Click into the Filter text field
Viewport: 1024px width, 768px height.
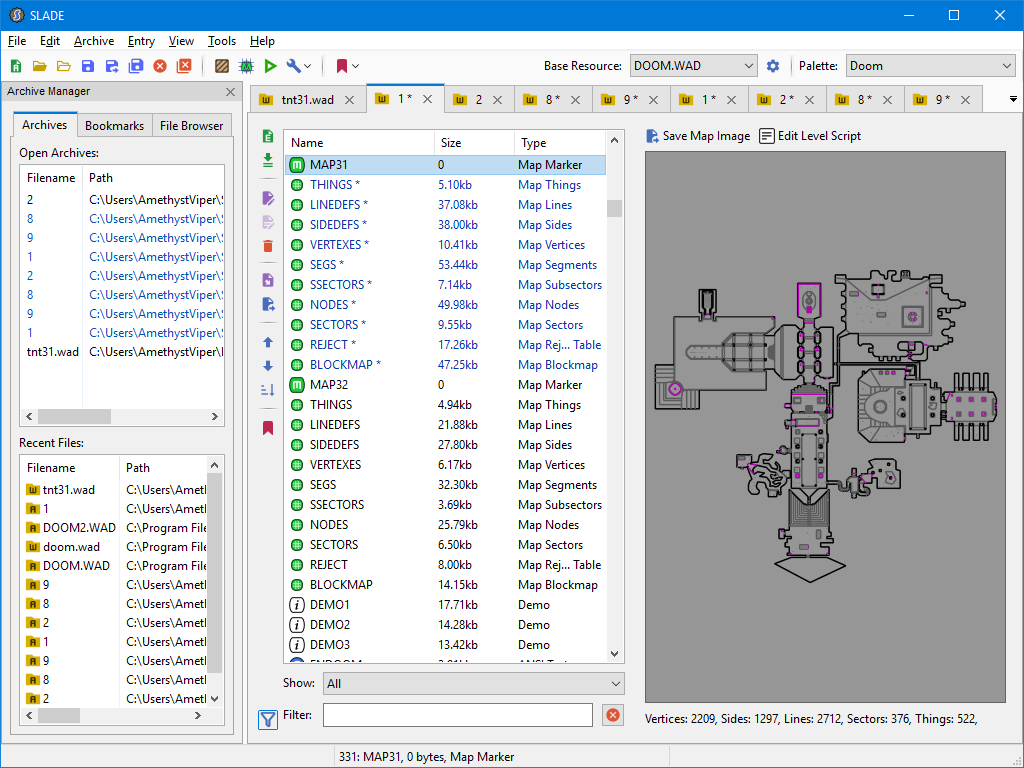coord(457,715)
